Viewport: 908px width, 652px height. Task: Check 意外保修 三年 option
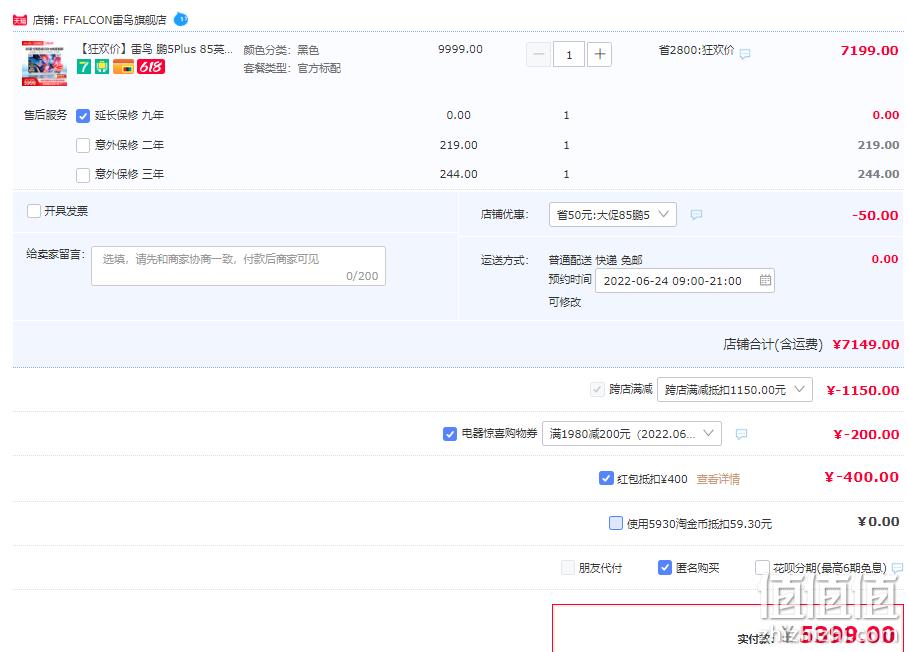(x=83, y=175)
